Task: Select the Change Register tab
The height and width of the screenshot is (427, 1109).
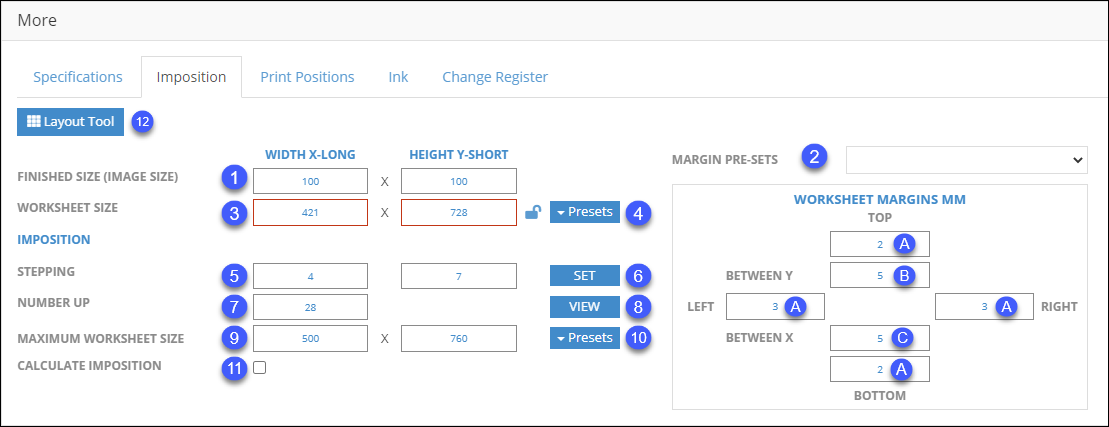Action: coord(495,77)
